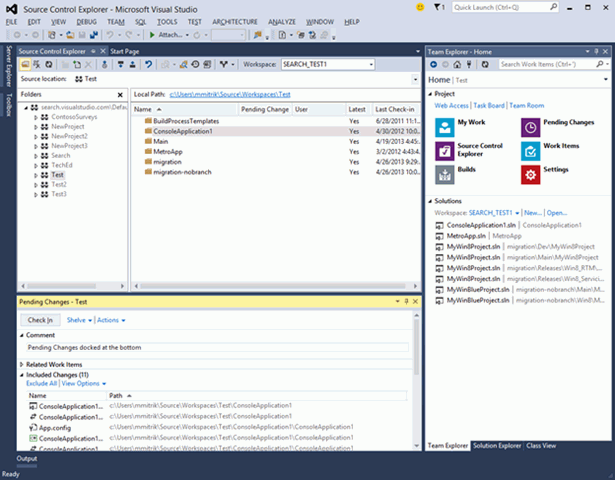
Task: Collapse the search.visualstudio.com root node
Action: point(26,107)
